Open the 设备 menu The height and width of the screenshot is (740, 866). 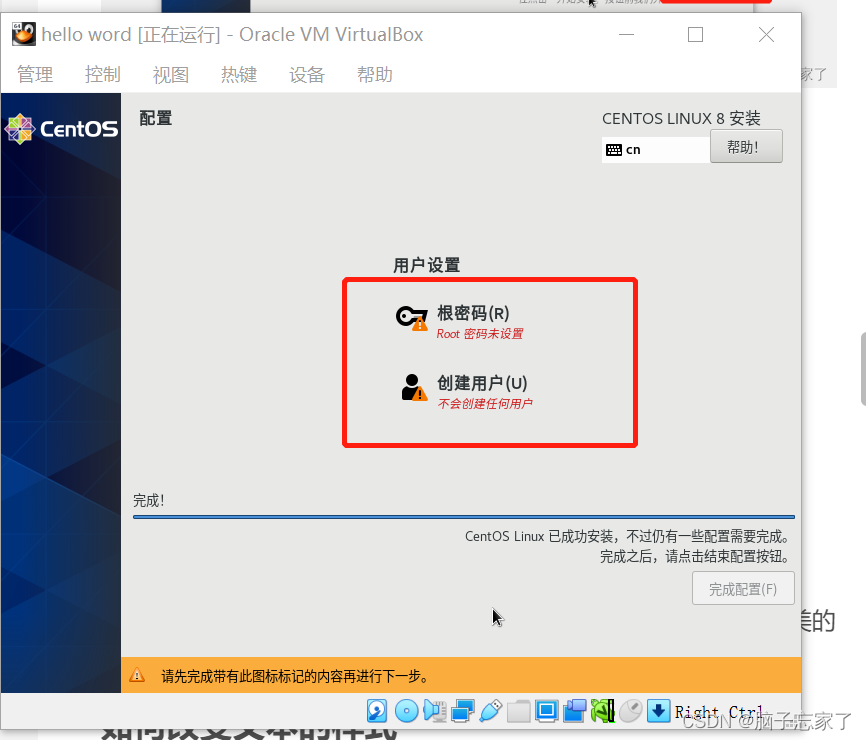pos(307,75)
